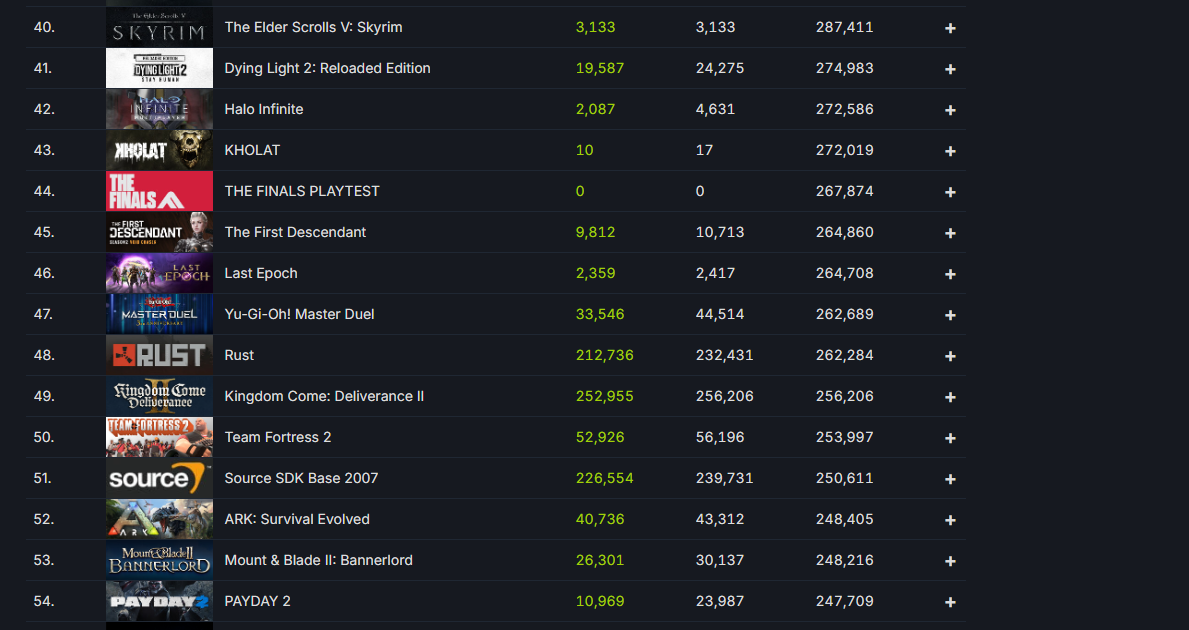1189x630 pixels.
Task: Open the ARK thumbnail image
Action: (159, 519)
